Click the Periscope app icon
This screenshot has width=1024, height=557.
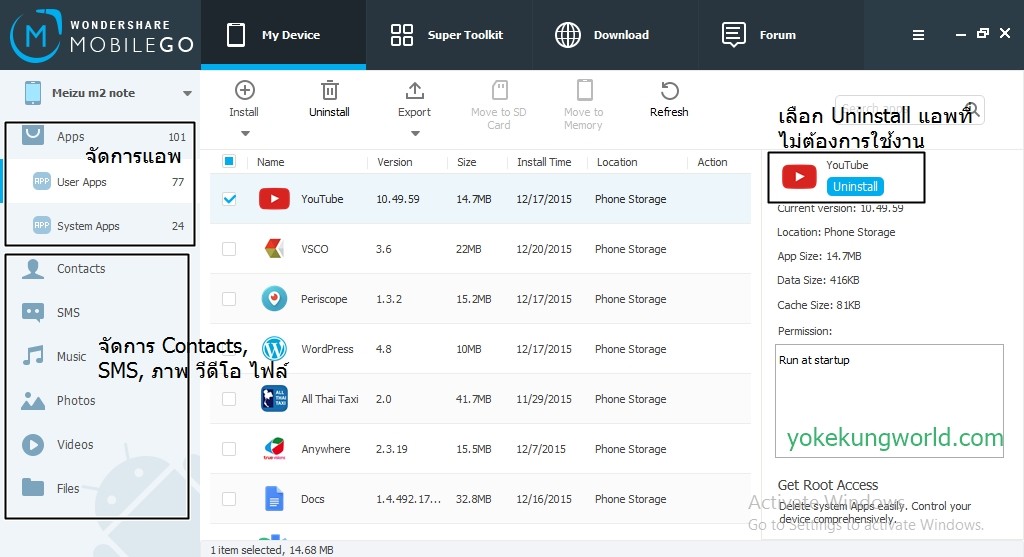tap(274, 299)
